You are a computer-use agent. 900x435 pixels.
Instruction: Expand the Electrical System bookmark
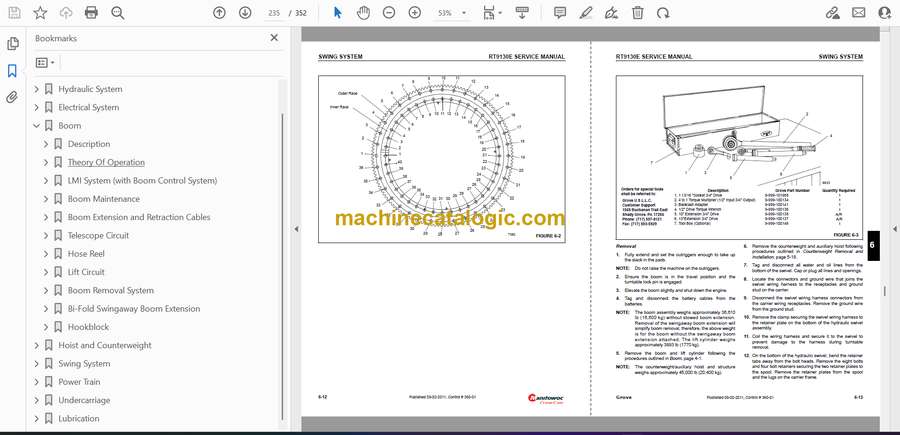coord(37,108)
